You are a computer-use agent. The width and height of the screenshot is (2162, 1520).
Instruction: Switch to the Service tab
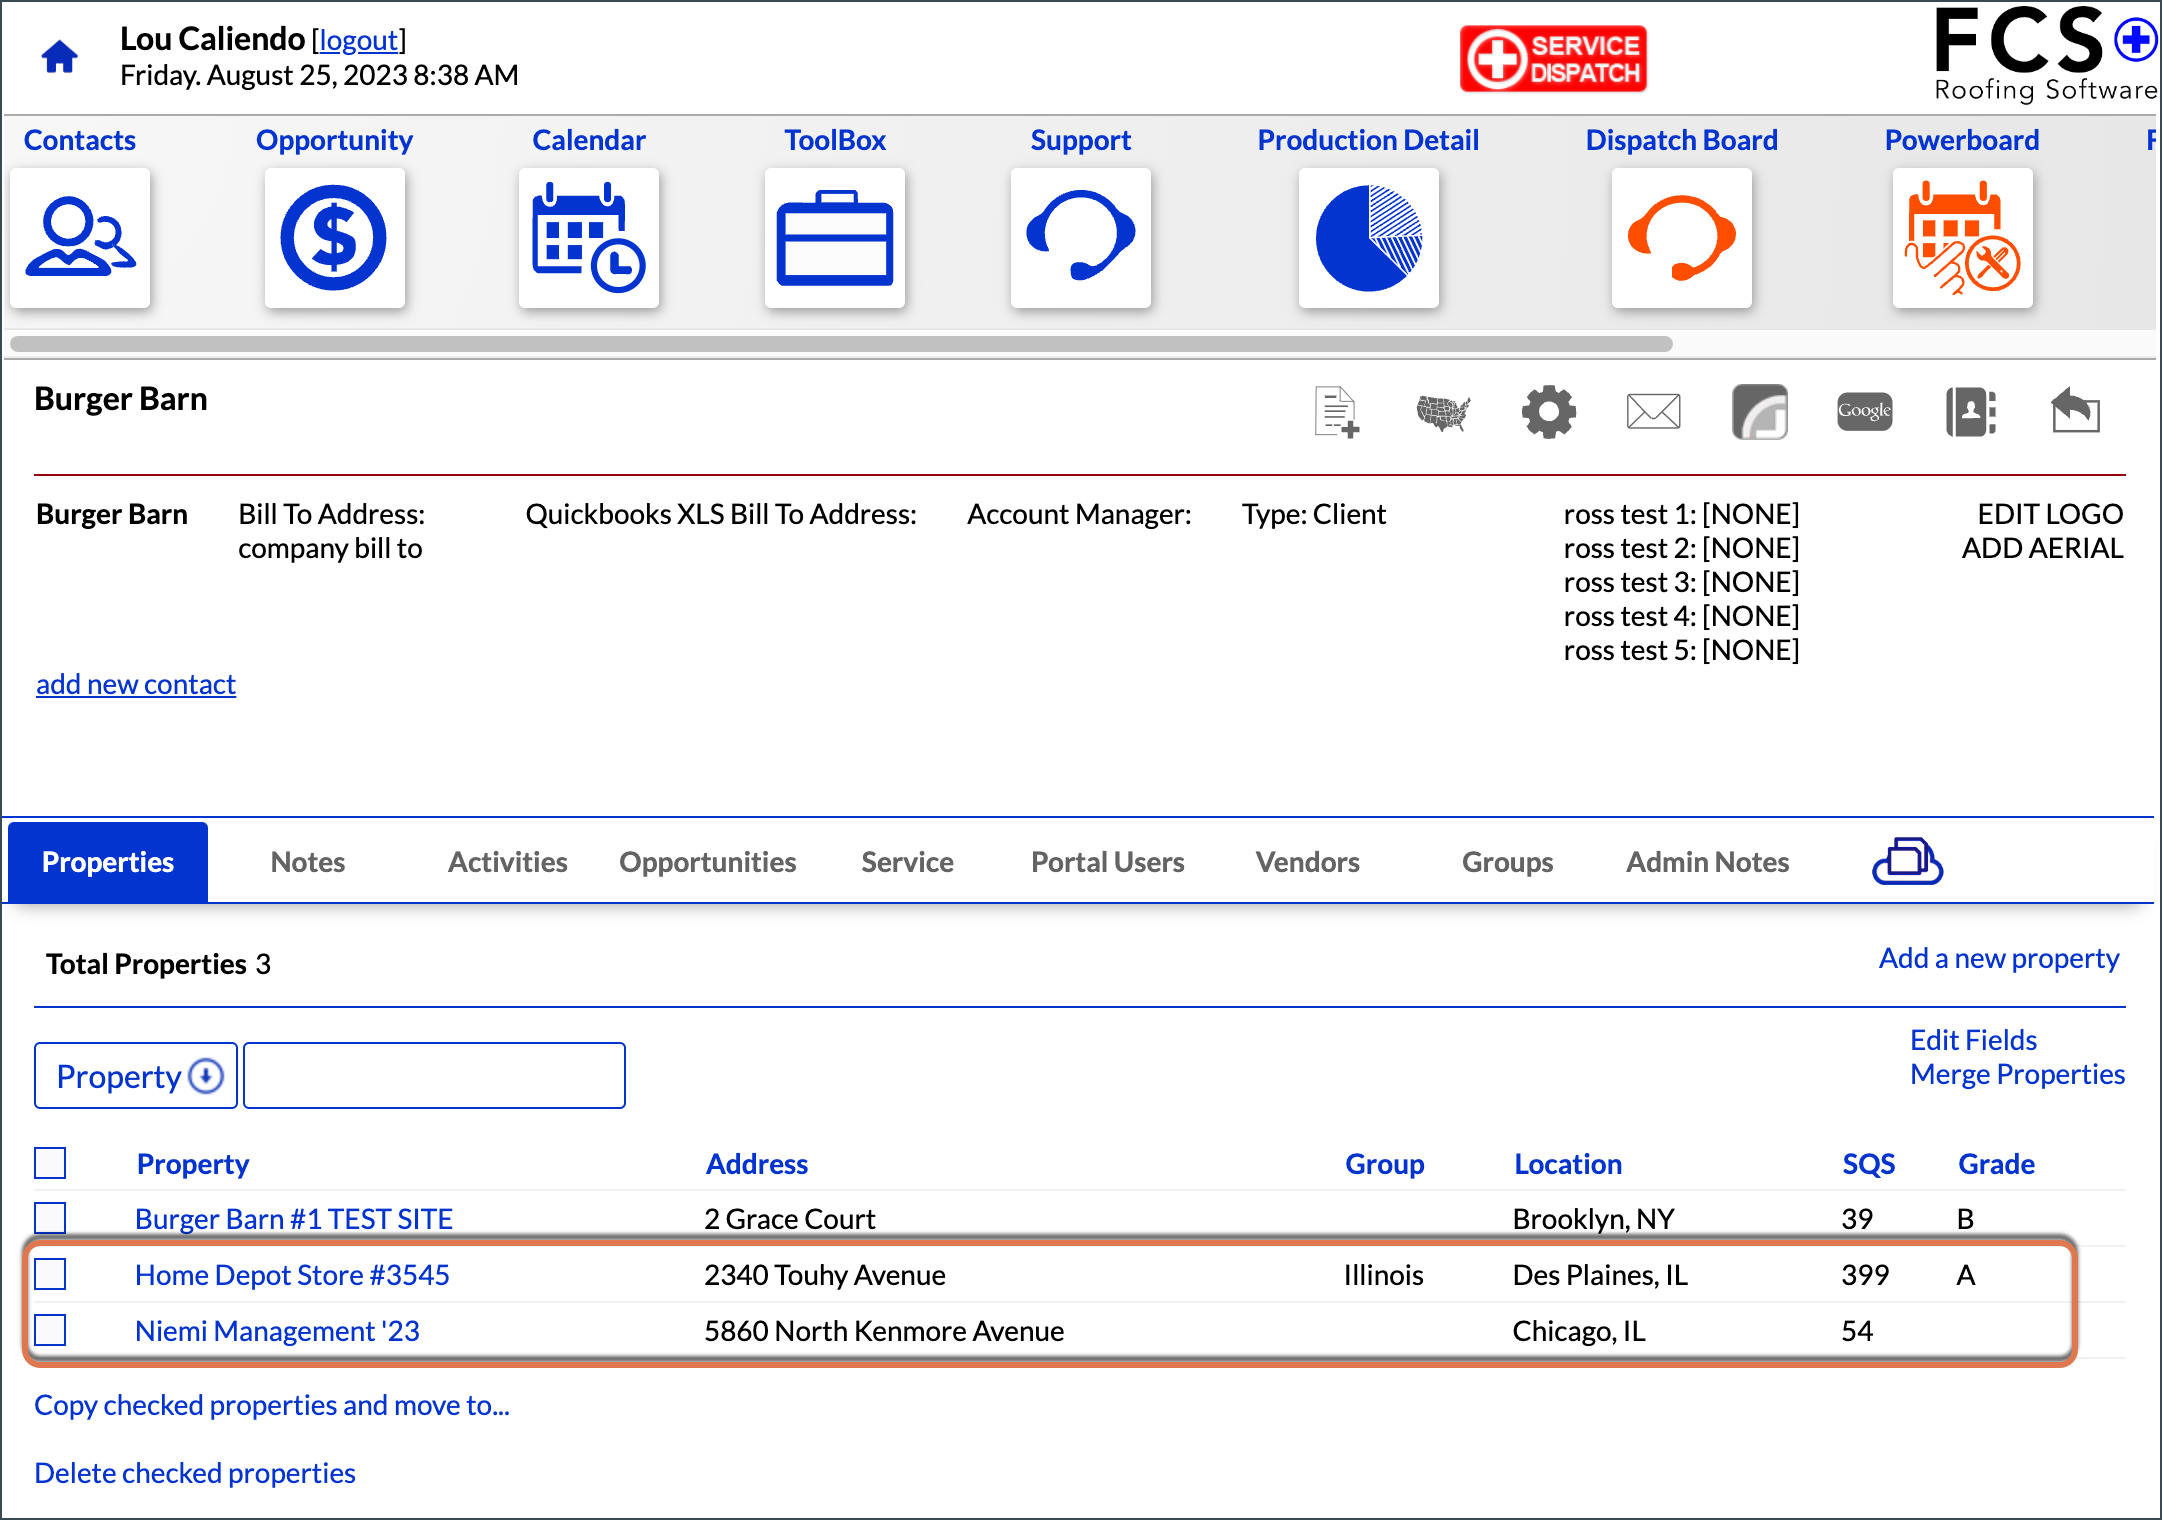tap(908, 862)
